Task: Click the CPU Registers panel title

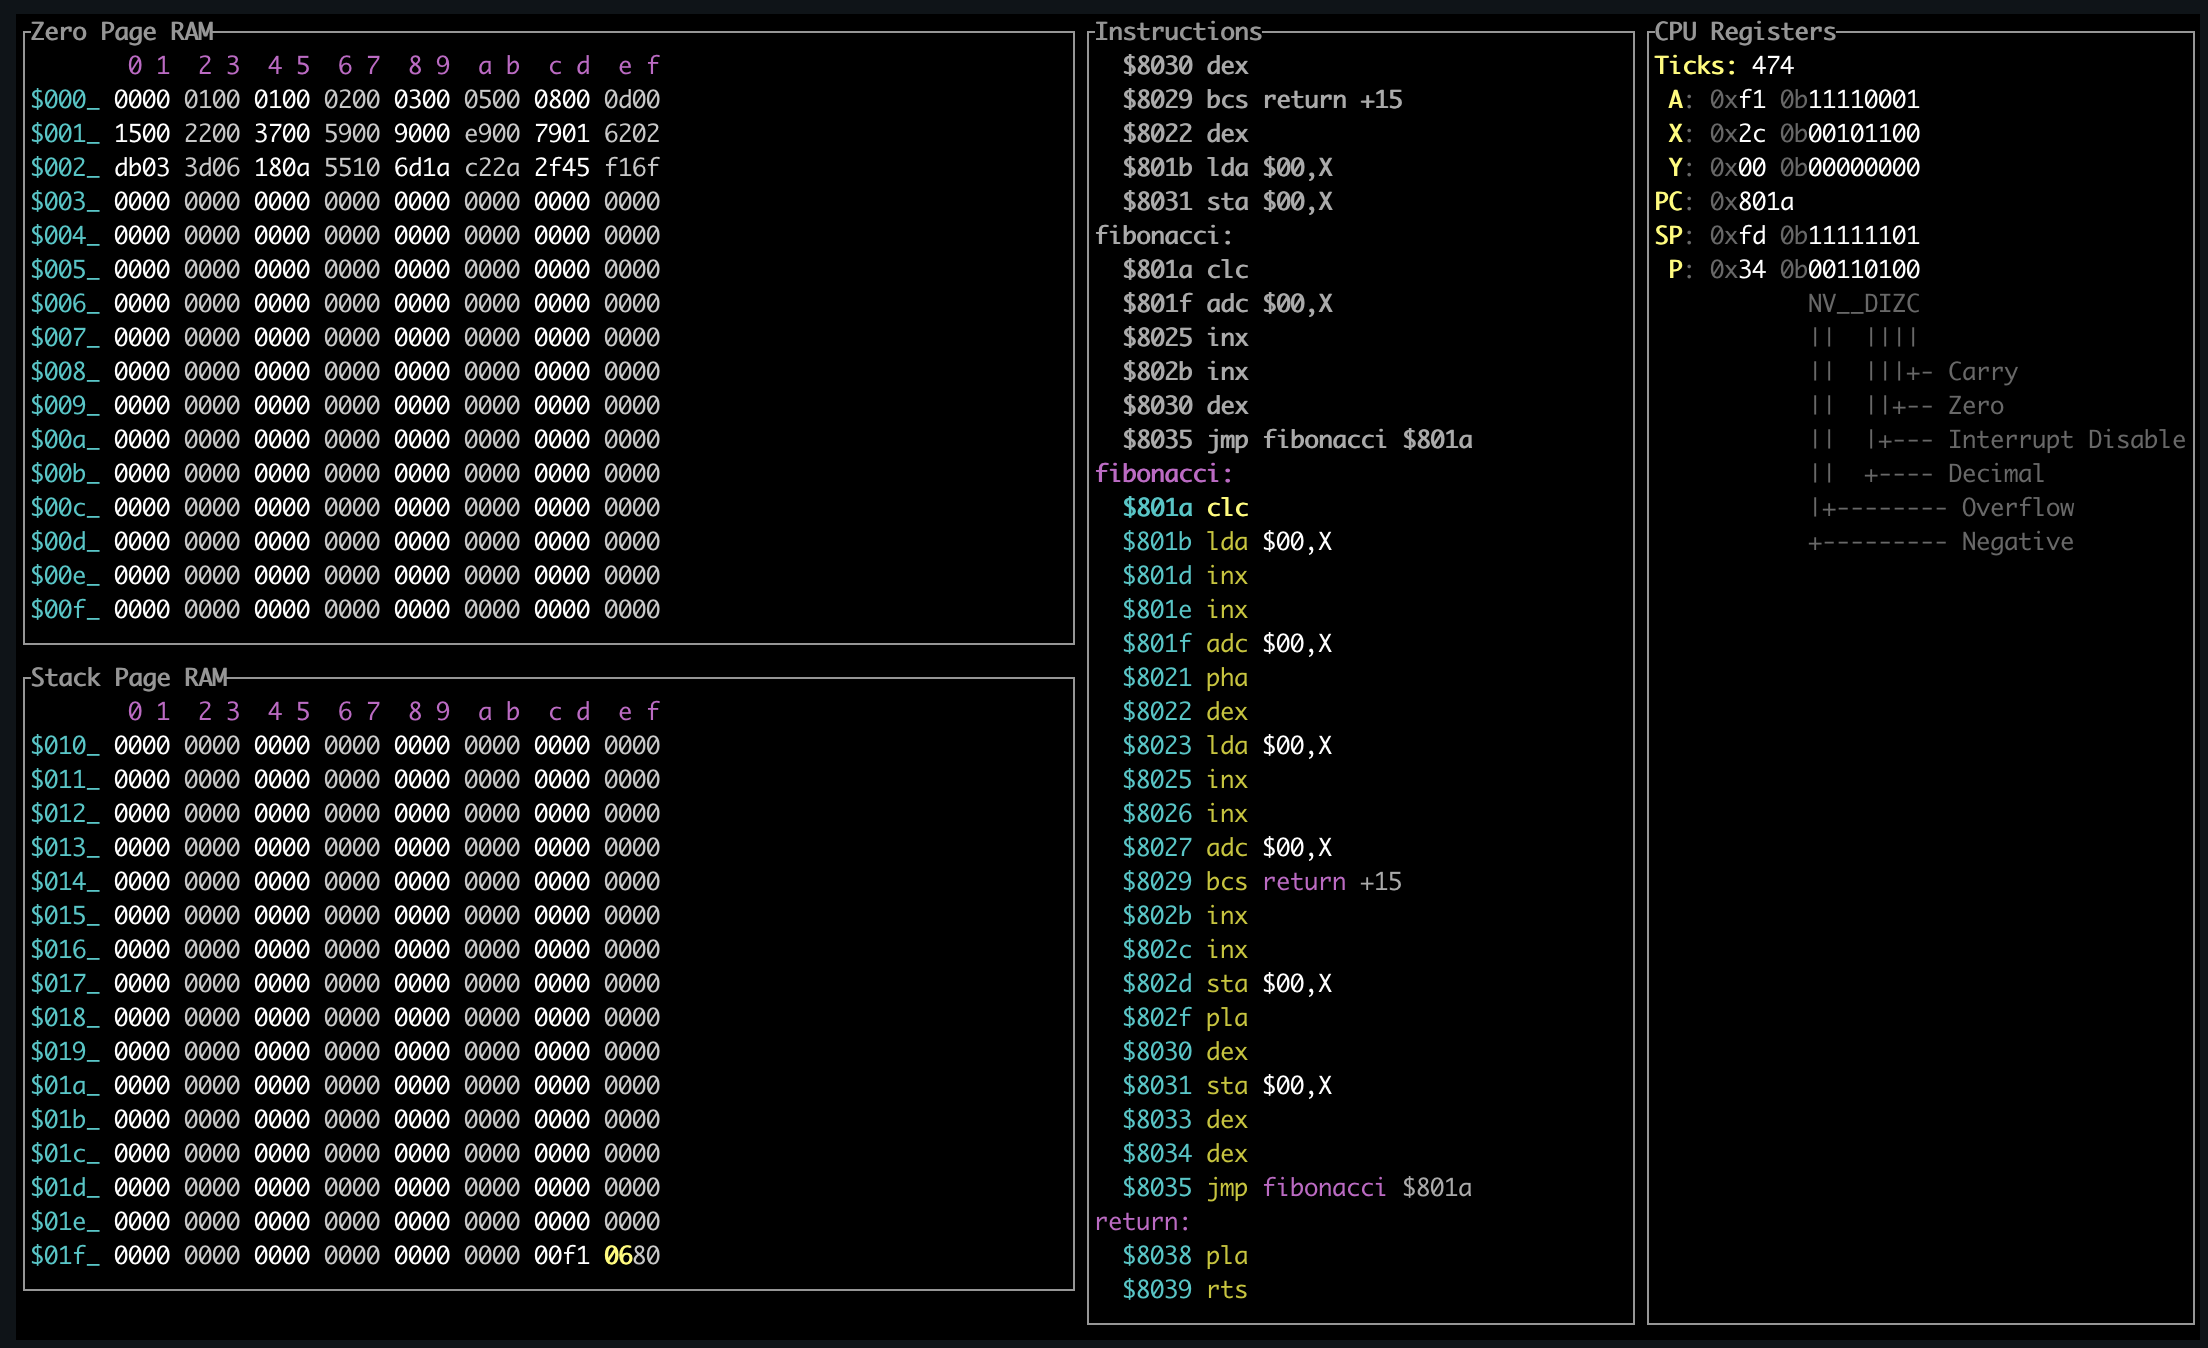Action: (x=1745, y=32)
